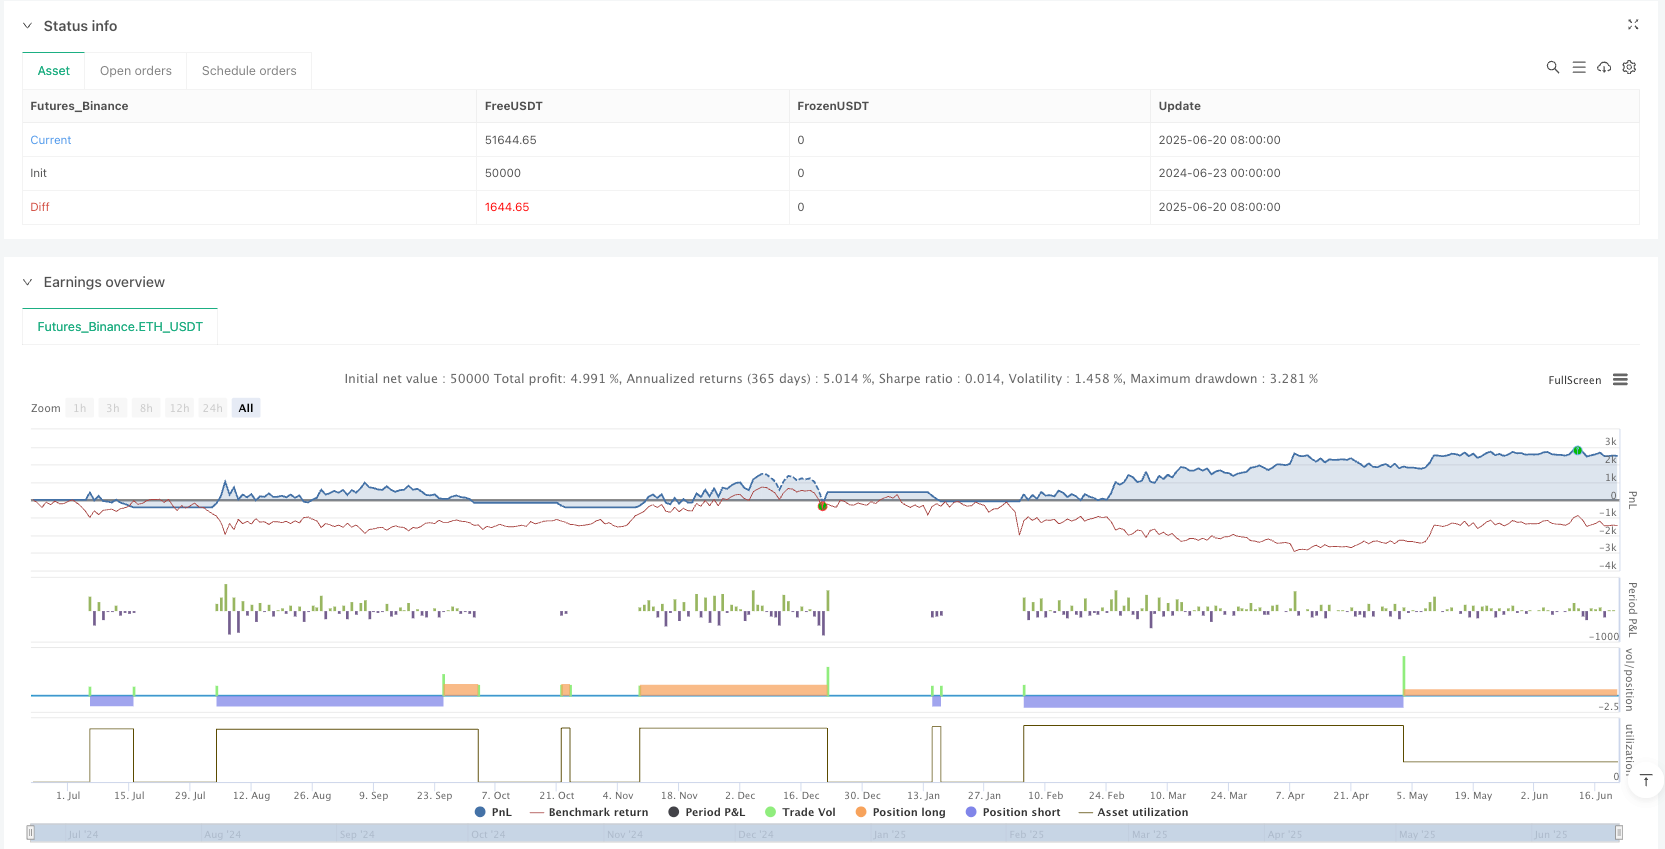Screen dimensions: 1665x849
Task: Open the list view lines icon
Action: [1578, 67]
